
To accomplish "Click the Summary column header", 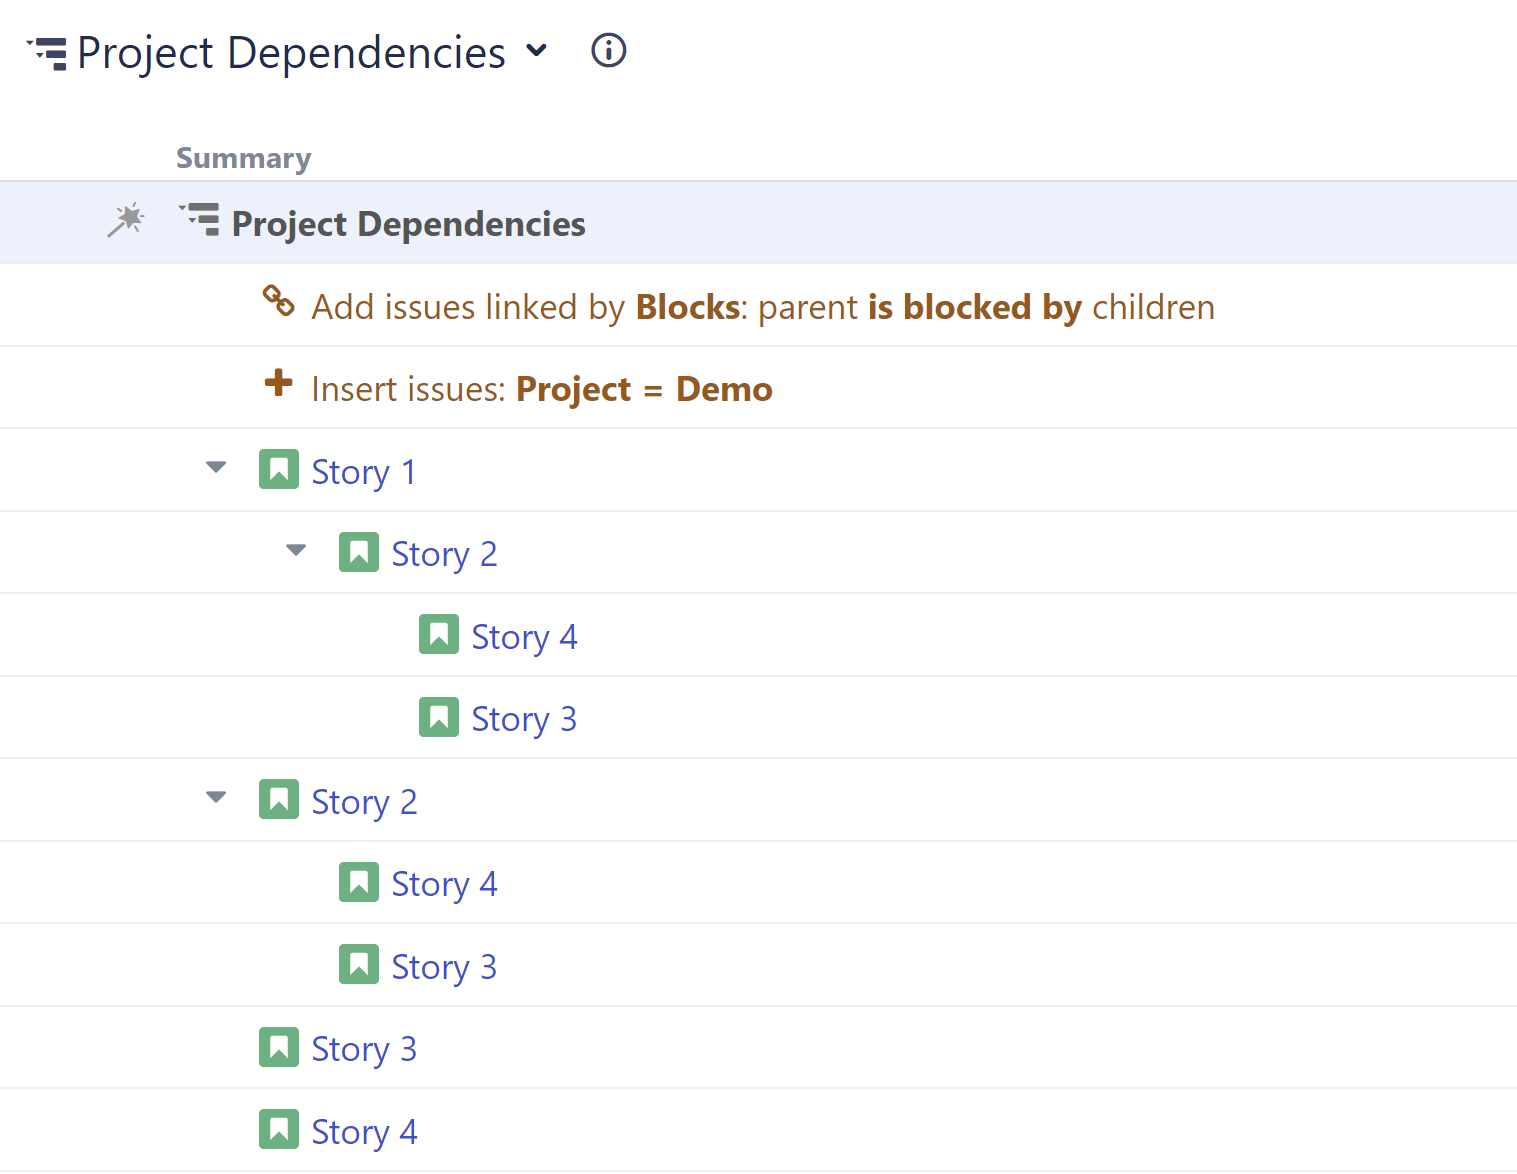I will tap(243, 158).
